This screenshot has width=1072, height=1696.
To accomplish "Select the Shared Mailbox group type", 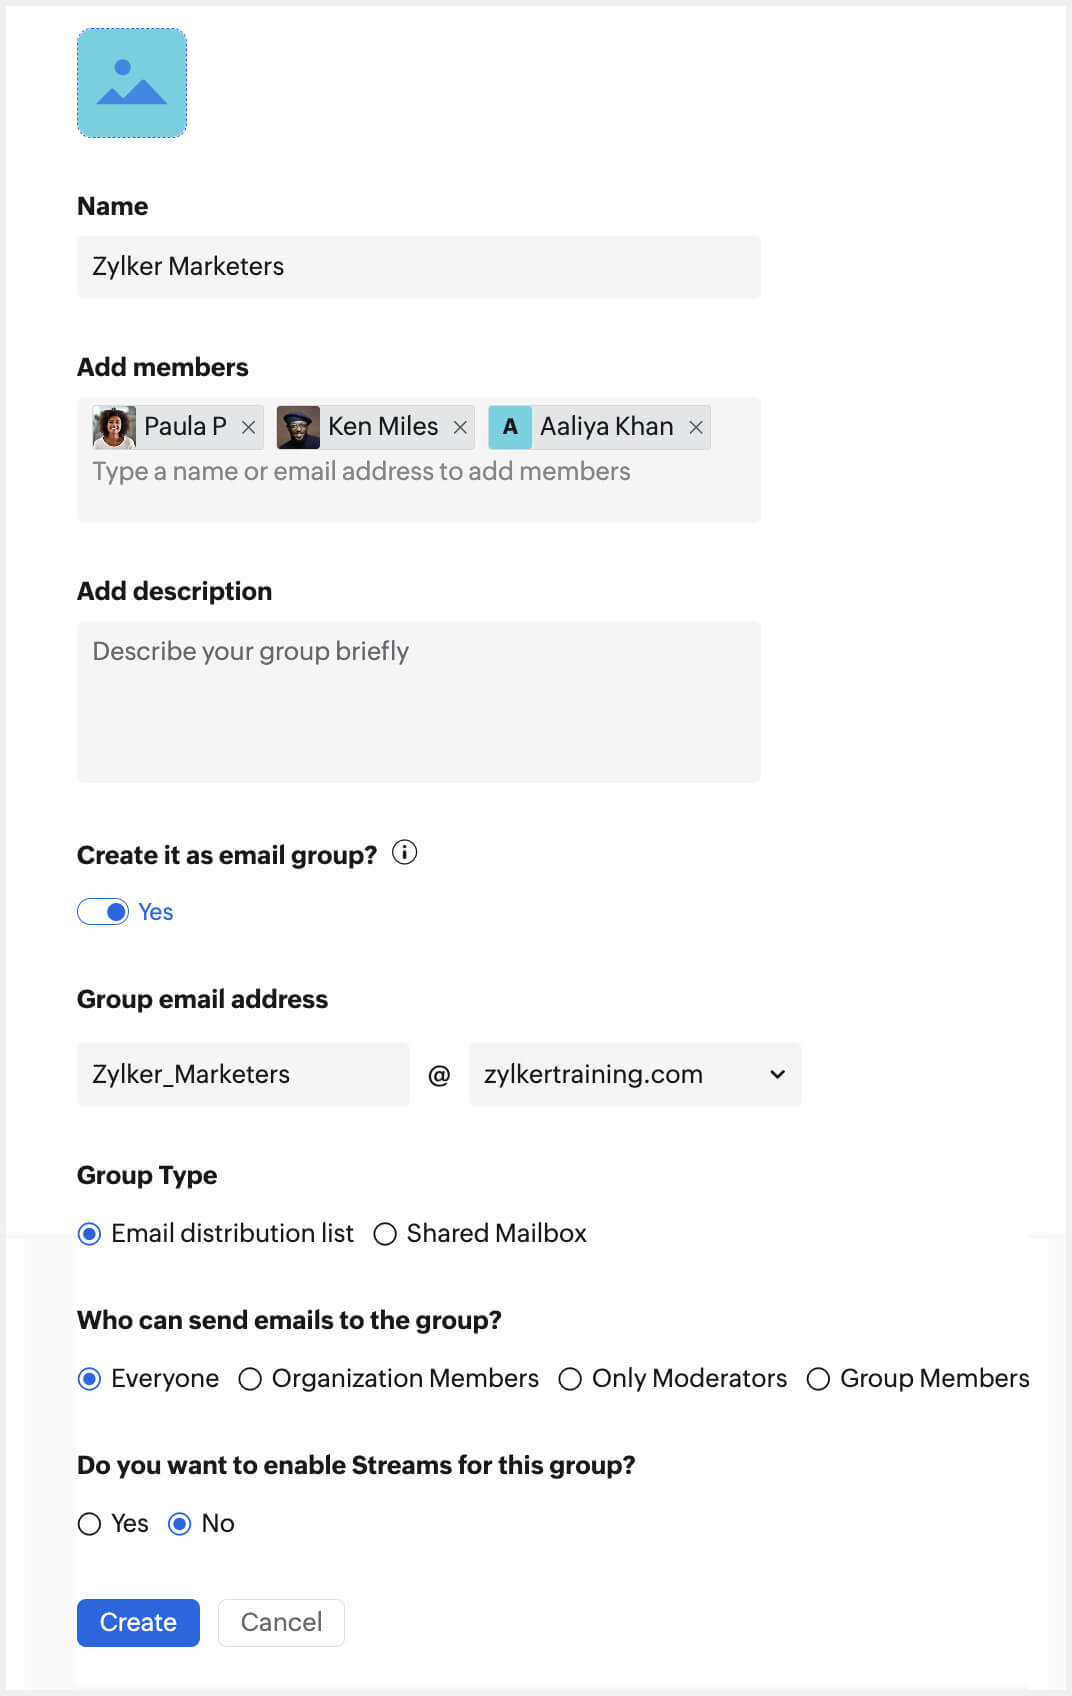I will click(385, 1233).
